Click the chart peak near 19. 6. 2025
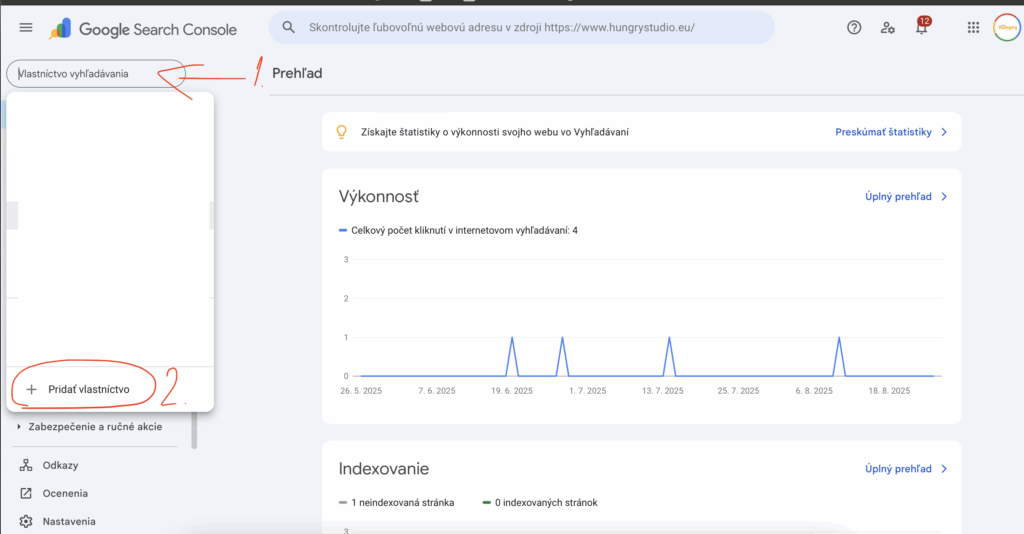The width and height of the screenshot is (1024, 534). pyautogui.click(x=512, y=338)
